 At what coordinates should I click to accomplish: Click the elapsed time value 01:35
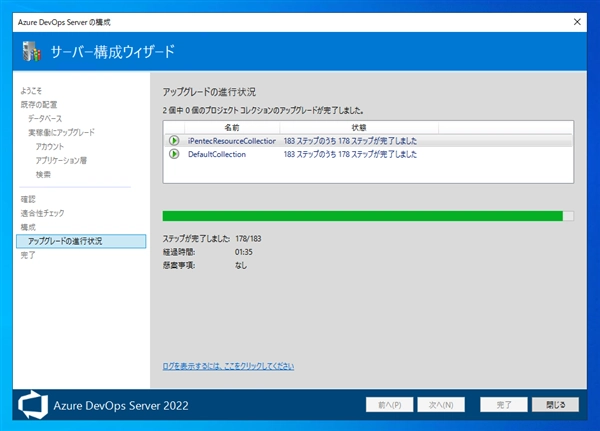pyautogui.click(x=244, y=252)
